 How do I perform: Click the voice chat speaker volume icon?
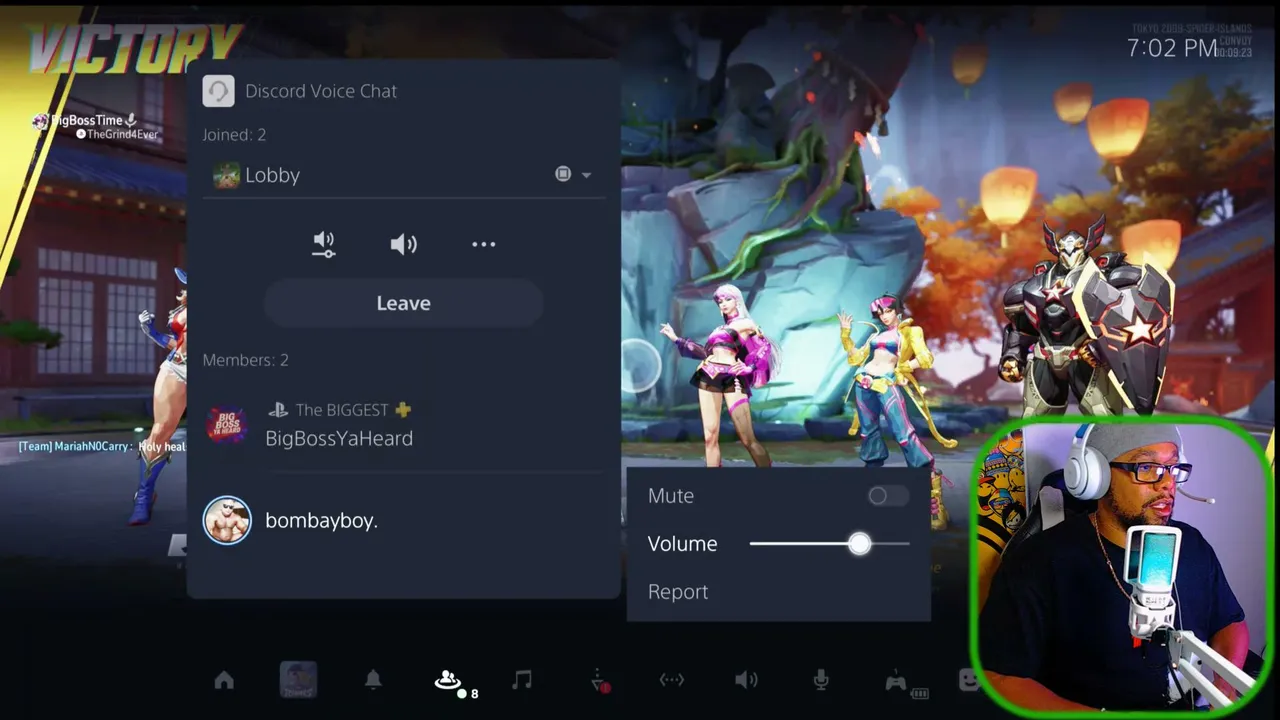click(x=404, y=244)
